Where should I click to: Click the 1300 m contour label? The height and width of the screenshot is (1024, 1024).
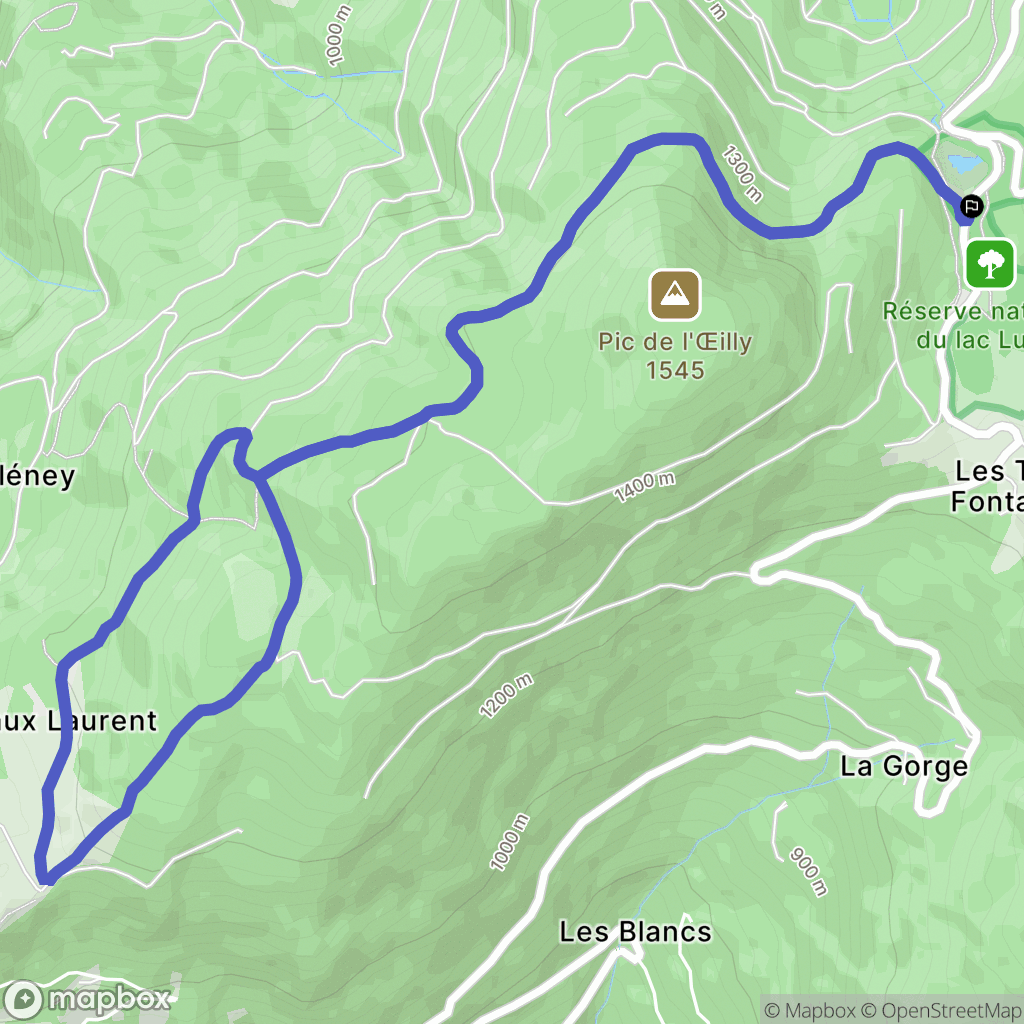click(x=741, y=174)
